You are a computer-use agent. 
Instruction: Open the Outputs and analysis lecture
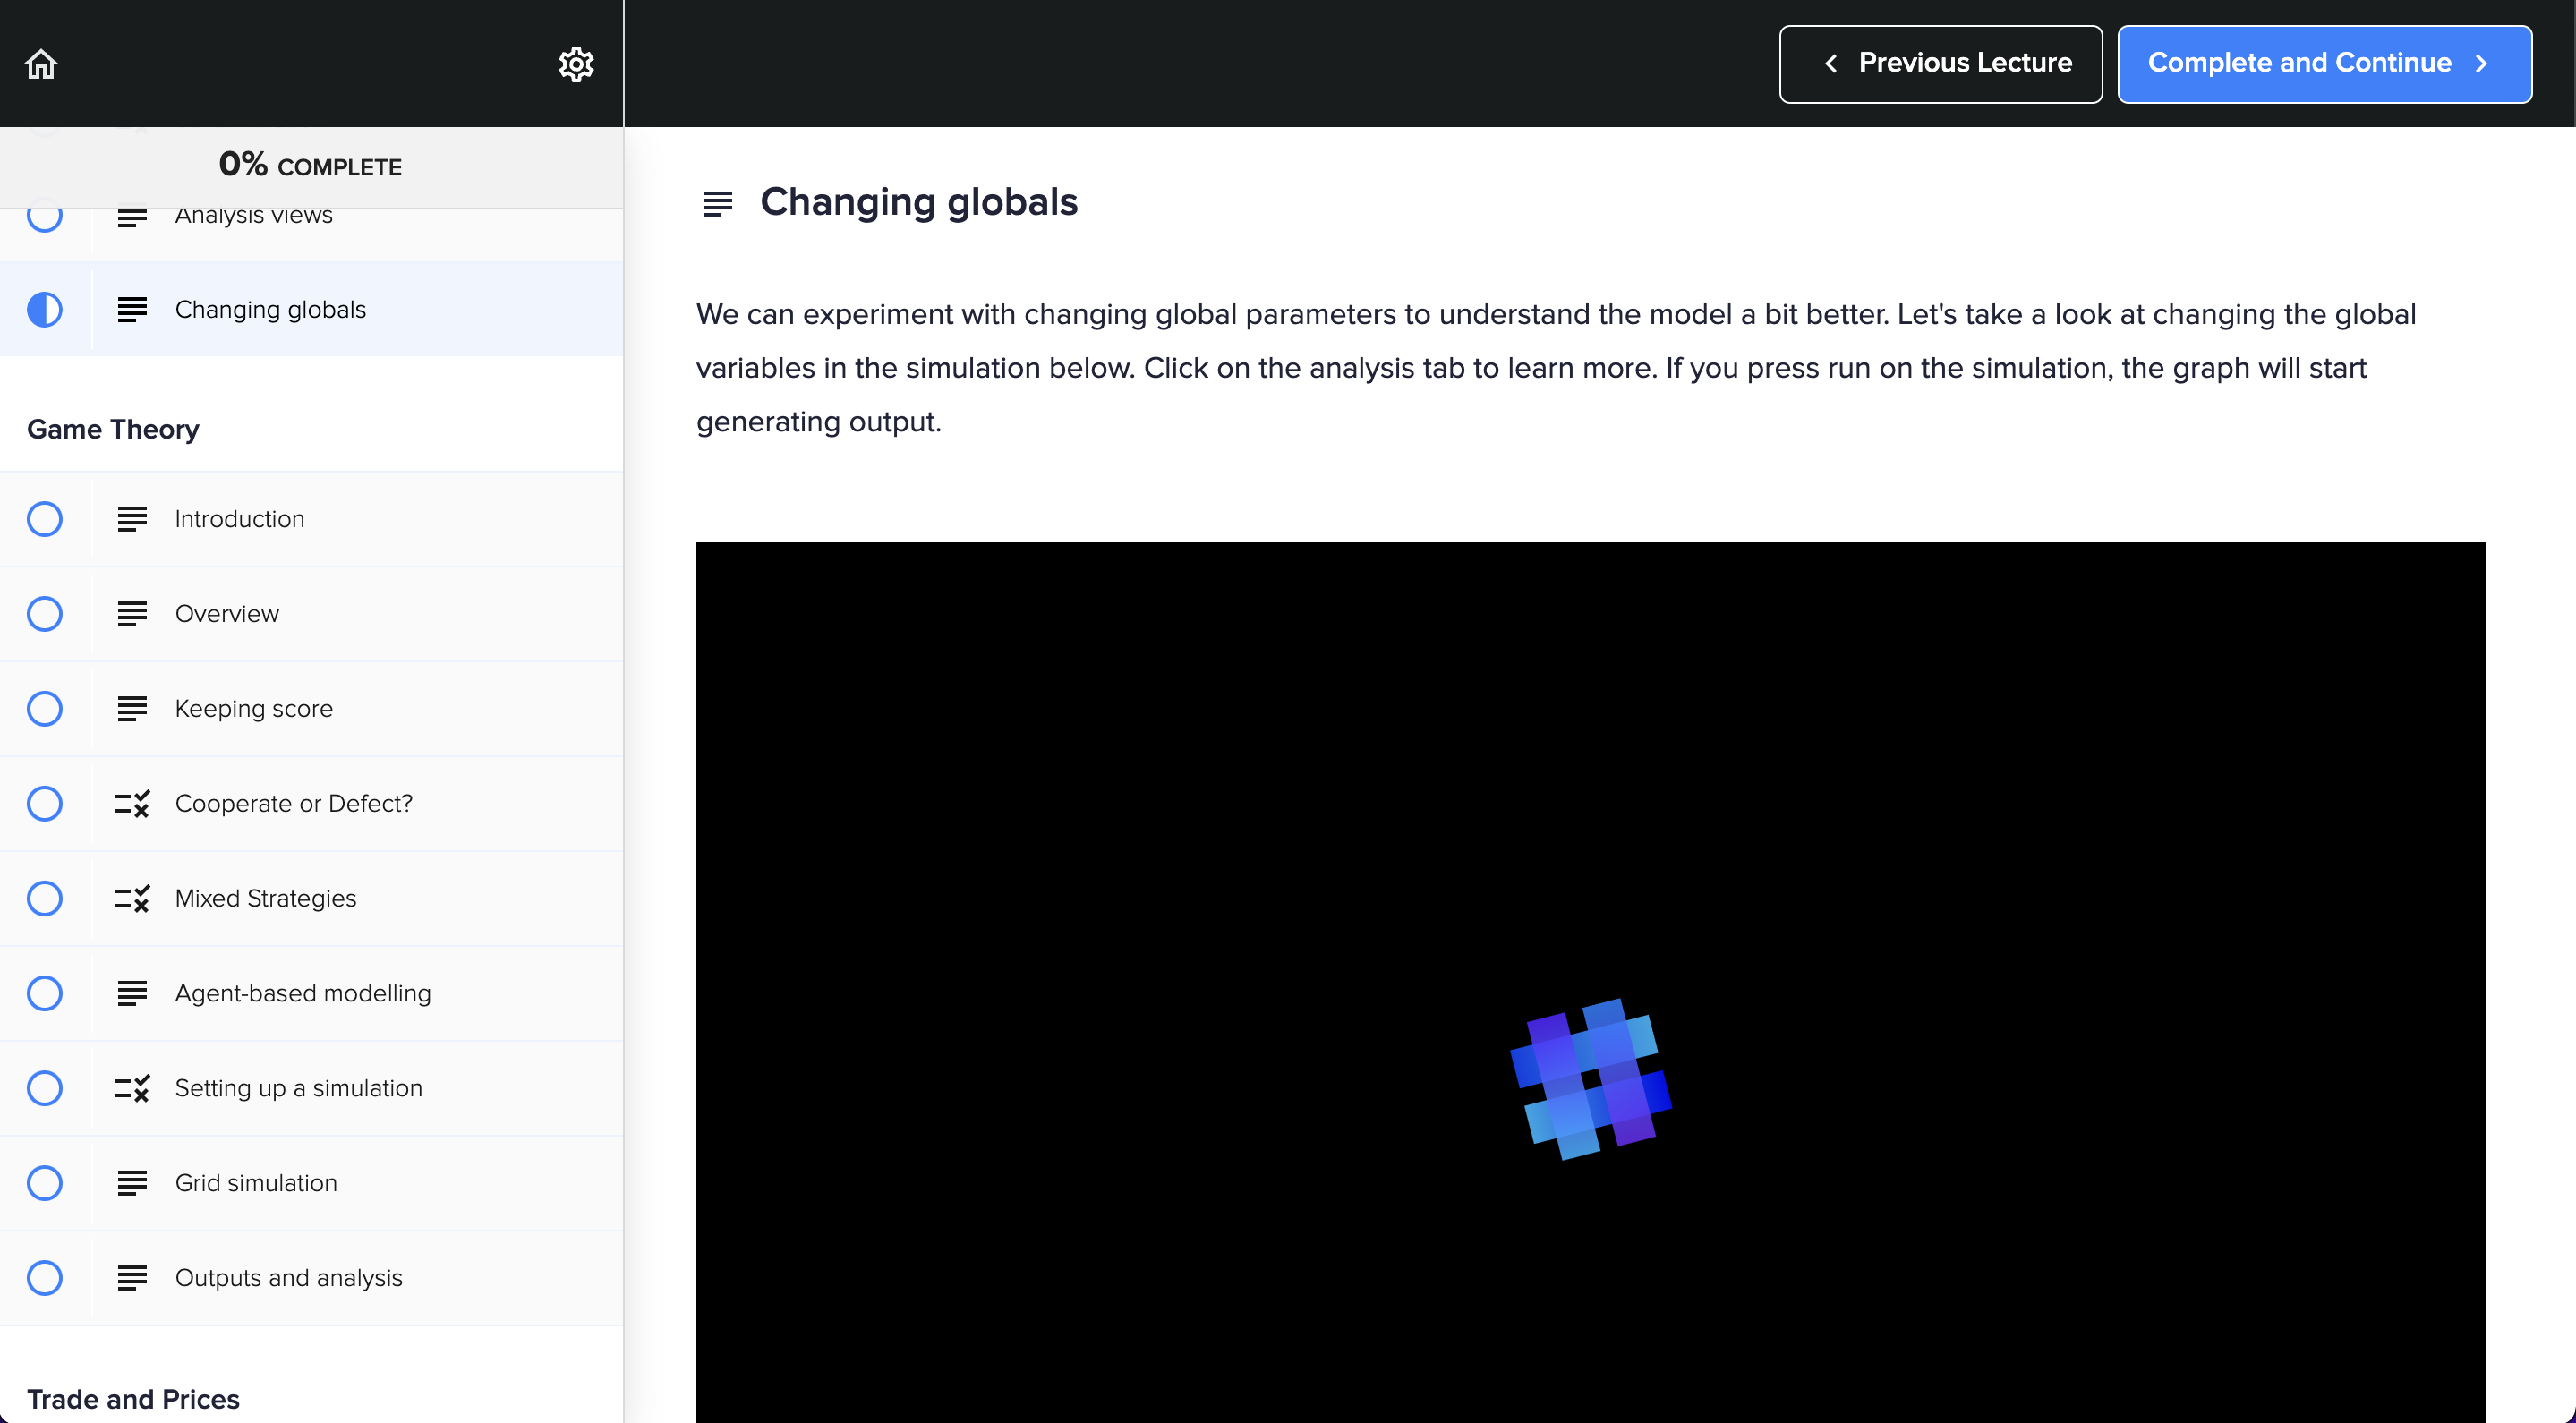288,1278
